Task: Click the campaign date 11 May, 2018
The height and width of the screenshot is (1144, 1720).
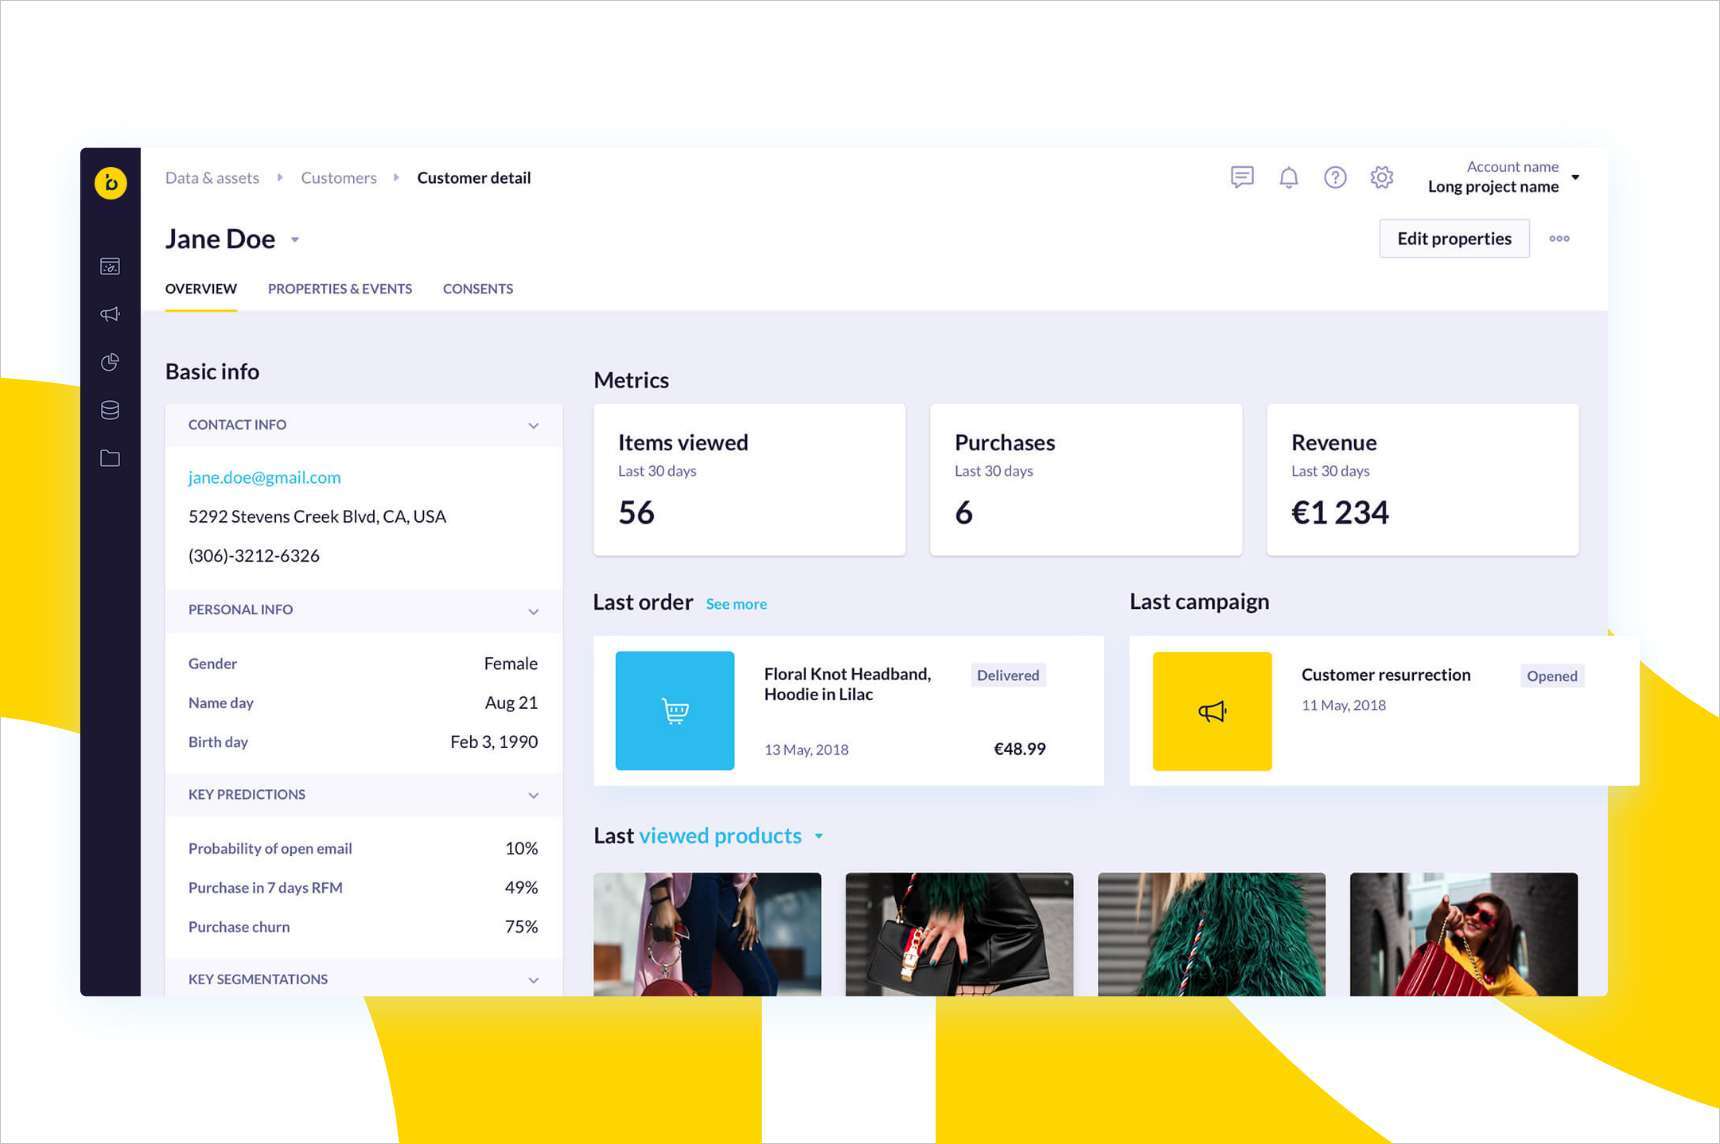Action: click(x=1343, y=705)
